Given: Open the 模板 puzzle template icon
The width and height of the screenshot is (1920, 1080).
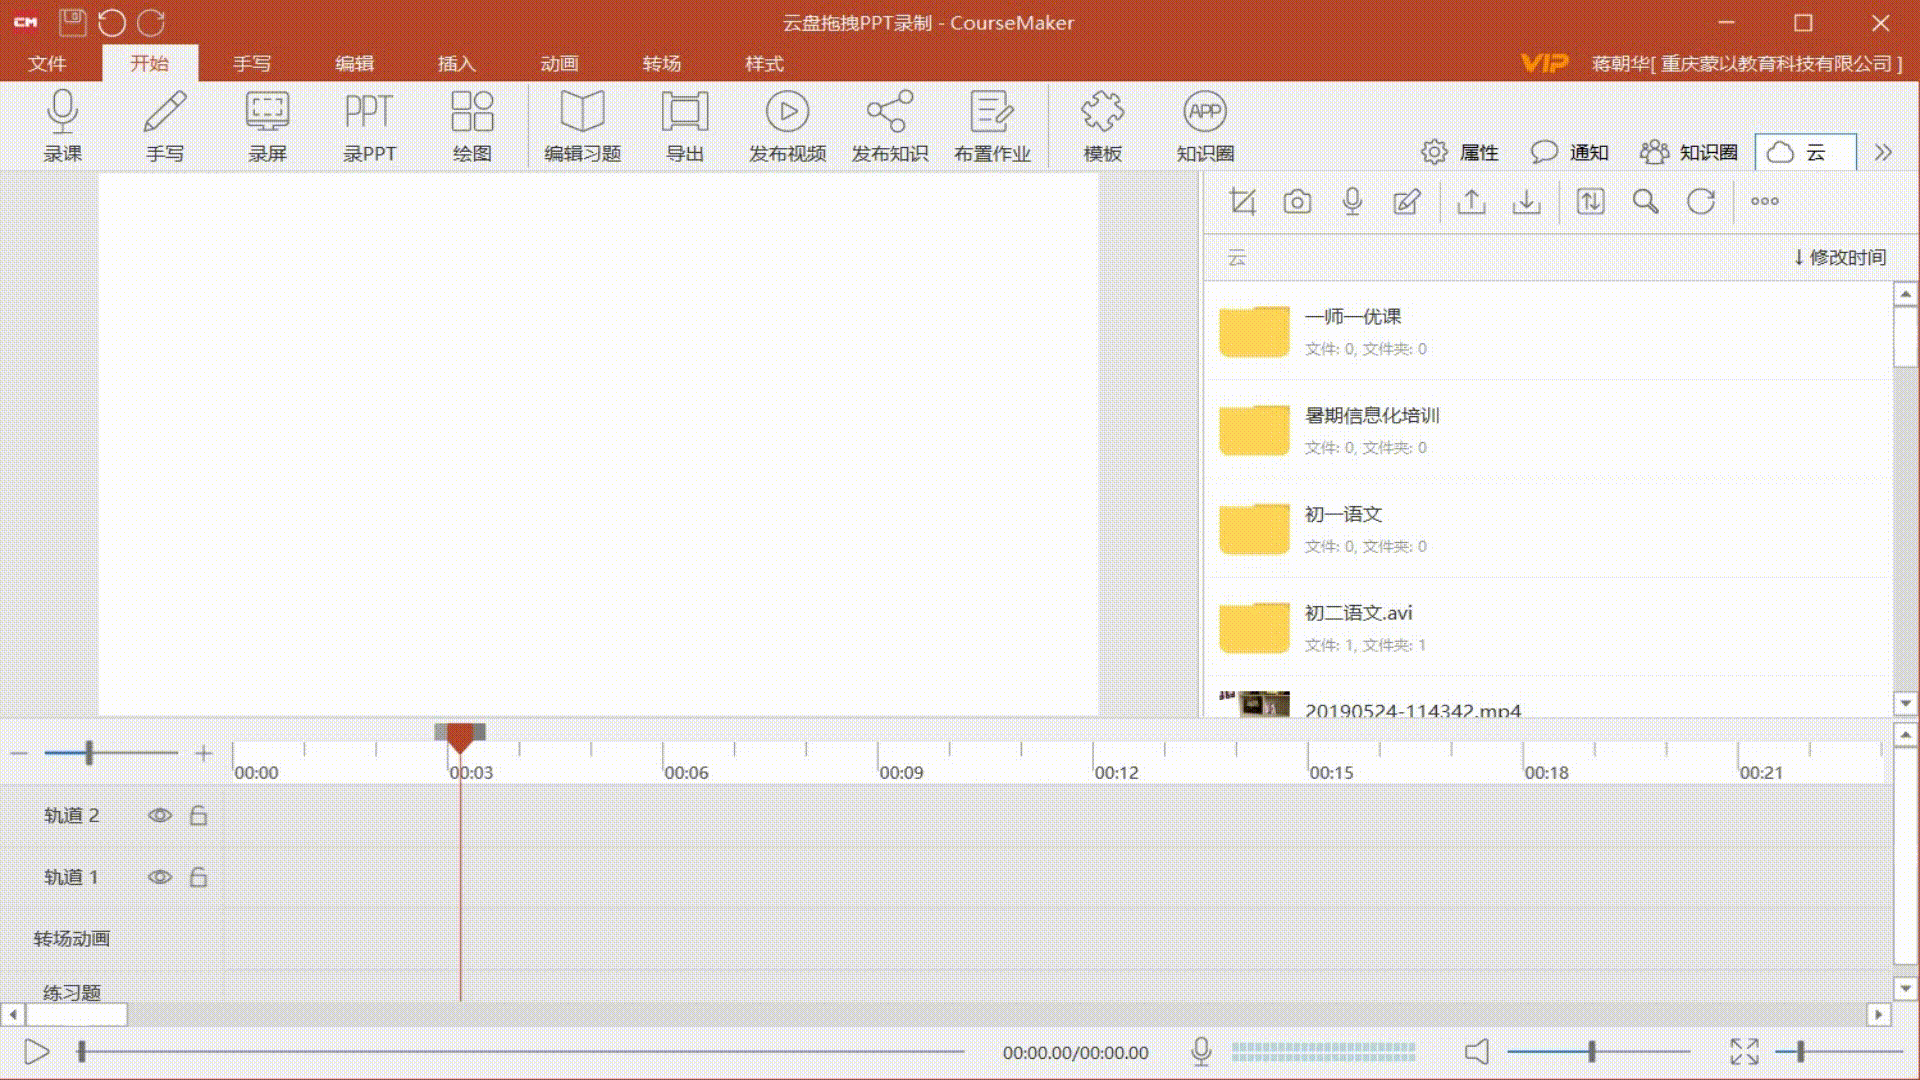Looking at the screenshot, I should click(x=1102, y=113).
